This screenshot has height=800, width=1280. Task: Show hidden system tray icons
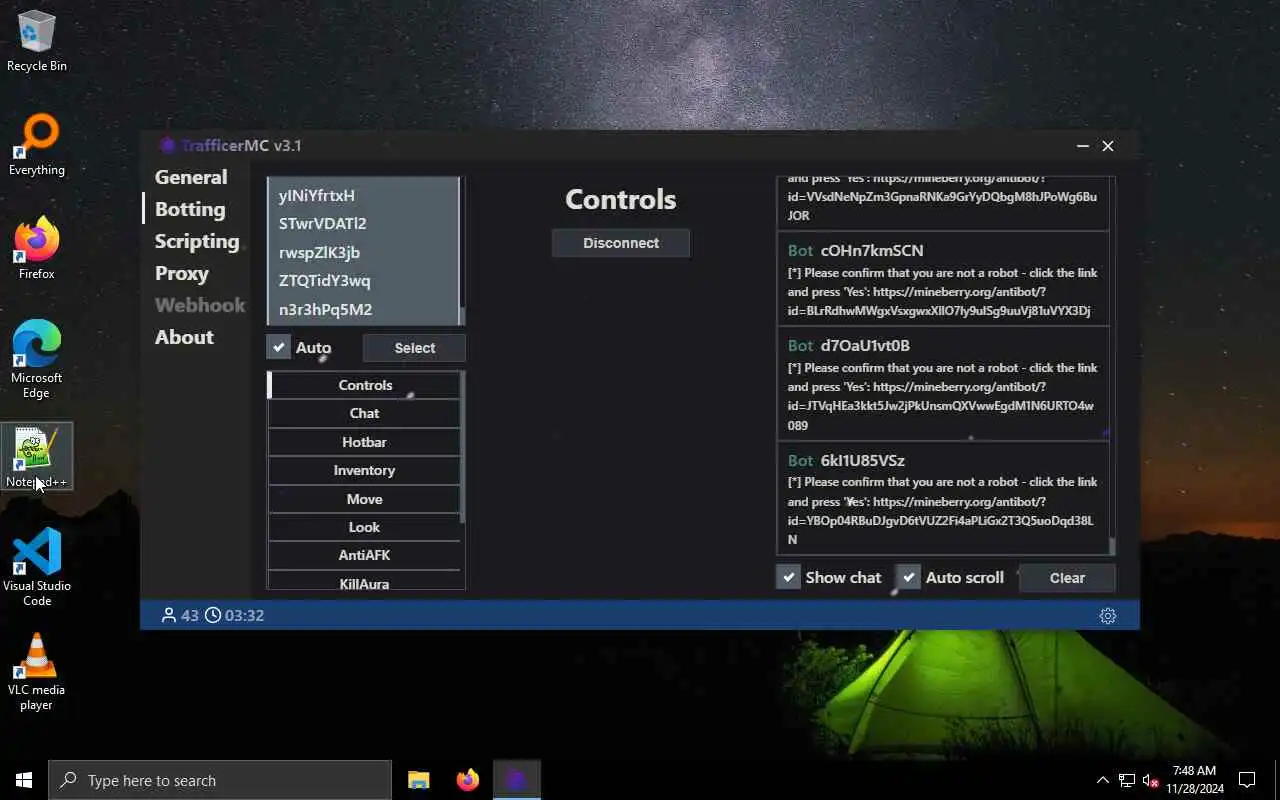pyautogui.click(x=1103, y=780)
